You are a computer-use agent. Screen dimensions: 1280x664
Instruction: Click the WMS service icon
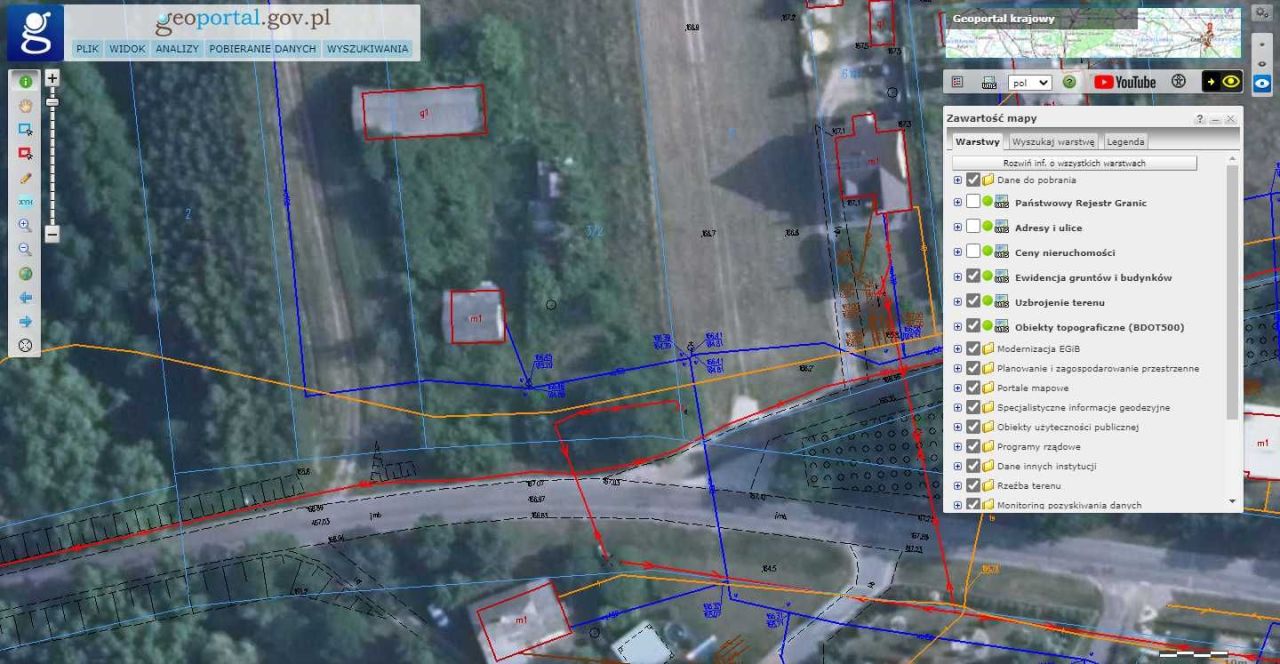click(989, 82)
